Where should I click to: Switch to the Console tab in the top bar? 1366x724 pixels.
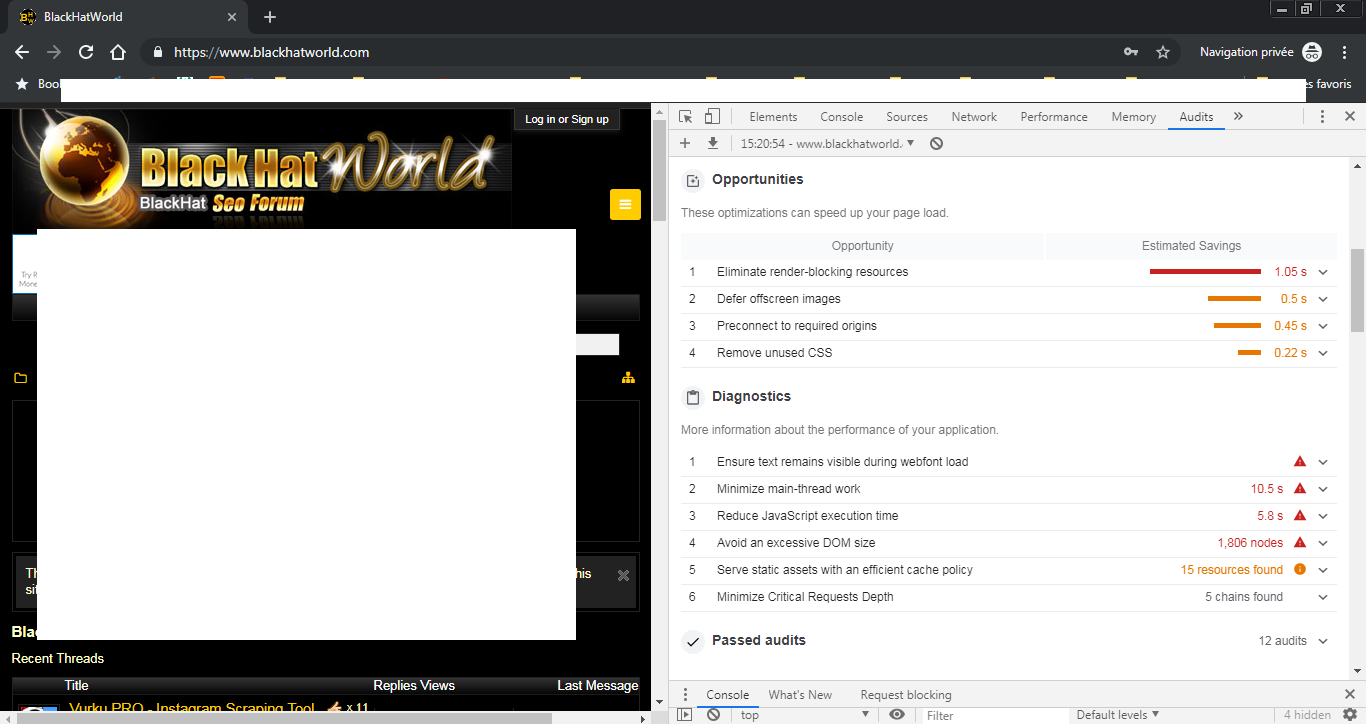(x=841, y=117)
